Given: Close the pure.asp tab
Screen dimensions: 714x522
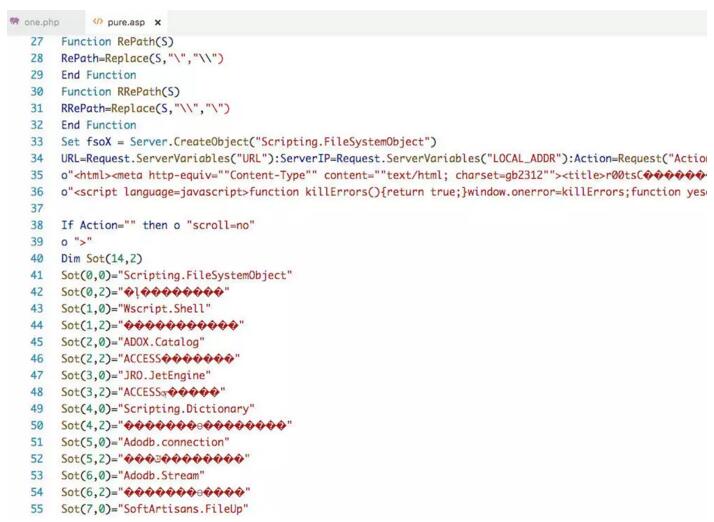Looking at the screenshot, I should click(158, 22).
